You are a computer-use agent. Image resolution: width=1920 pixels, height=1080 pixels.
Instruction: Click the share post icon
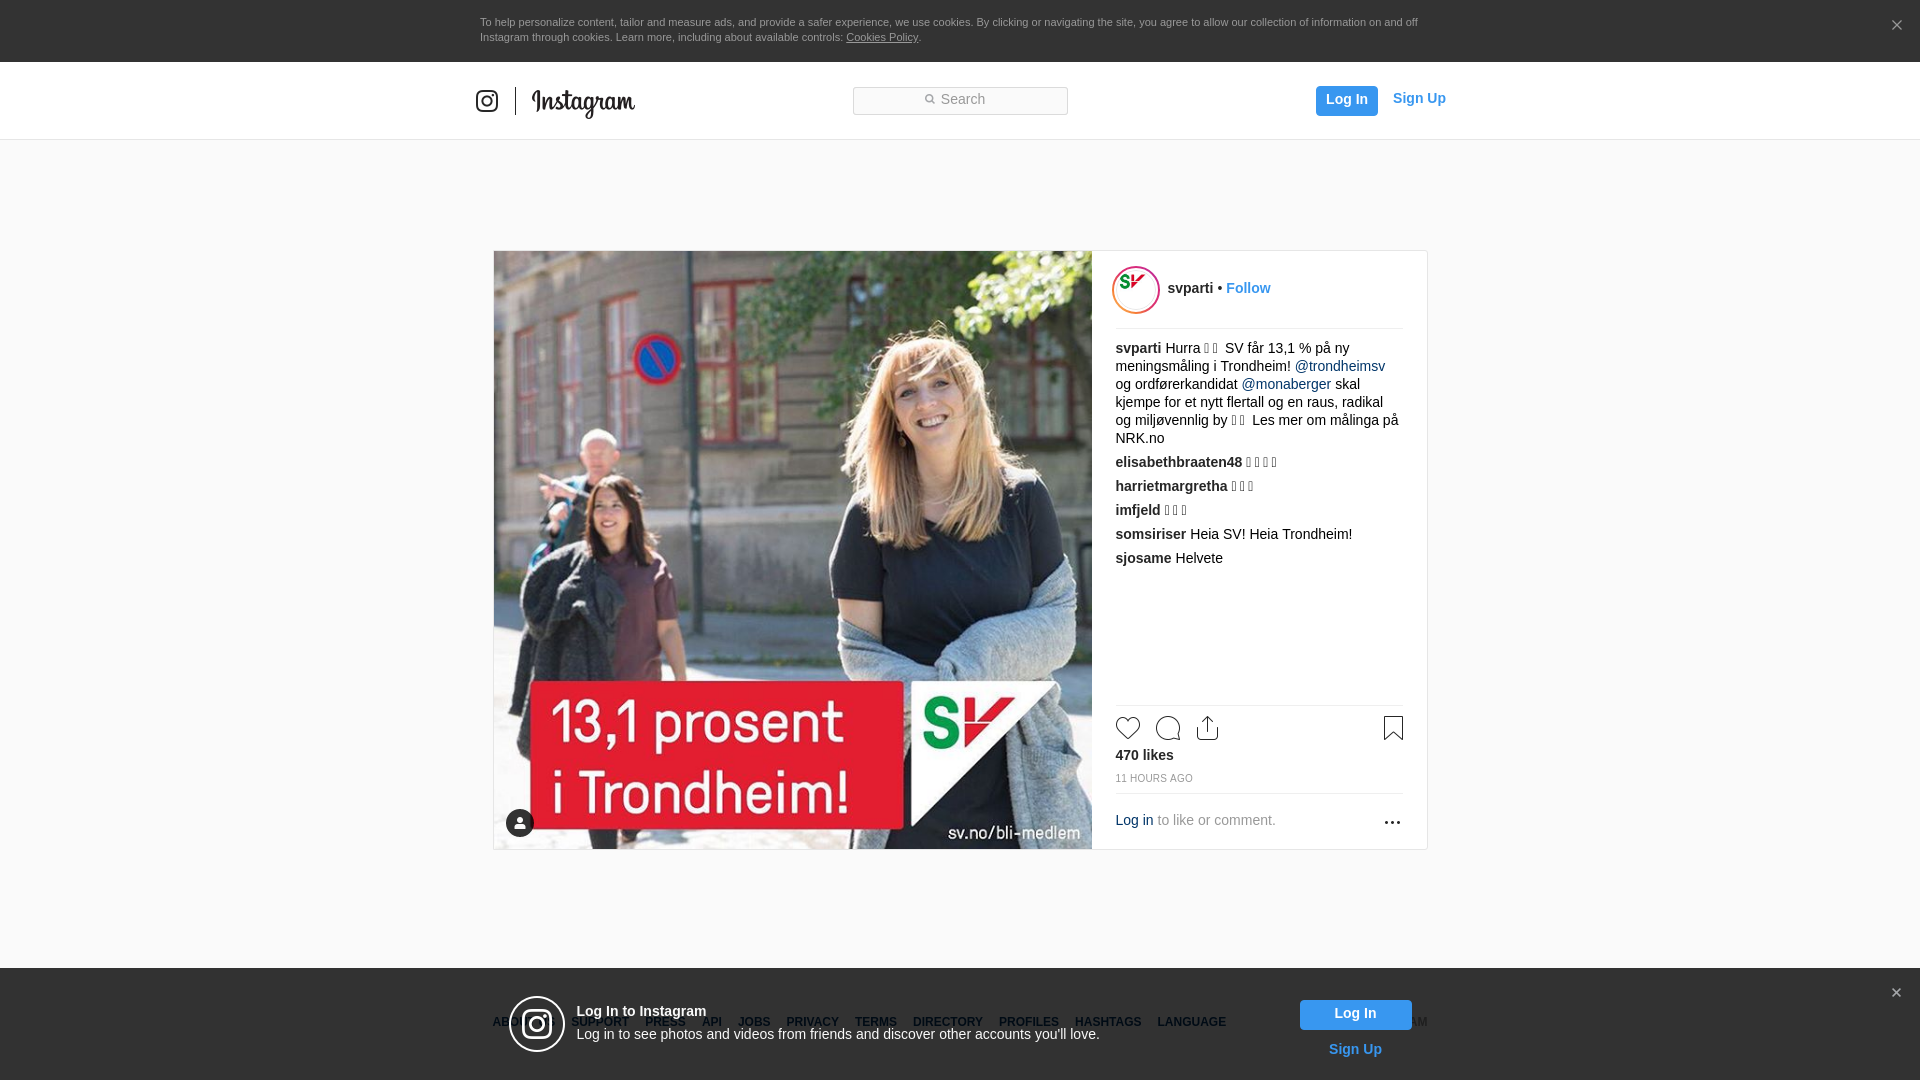click(1207, 728)
